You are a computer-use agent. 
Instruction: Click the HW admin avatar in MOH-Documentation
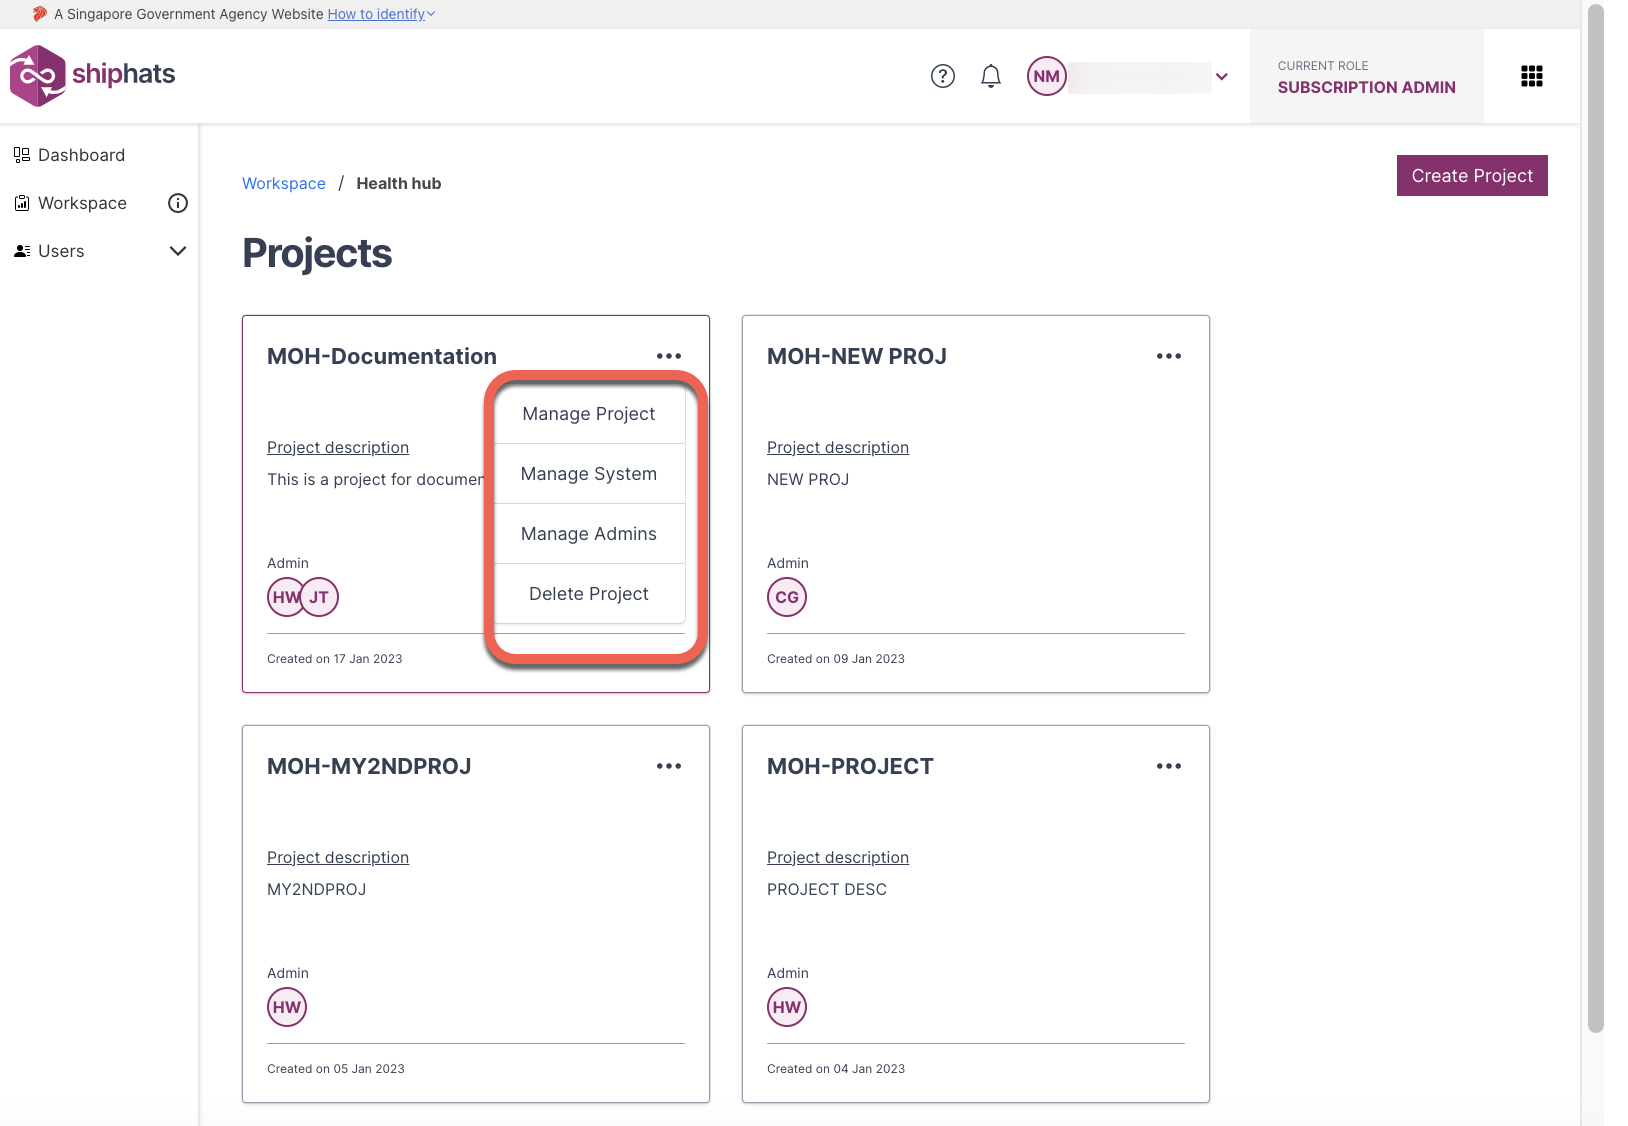click(284, 597)
